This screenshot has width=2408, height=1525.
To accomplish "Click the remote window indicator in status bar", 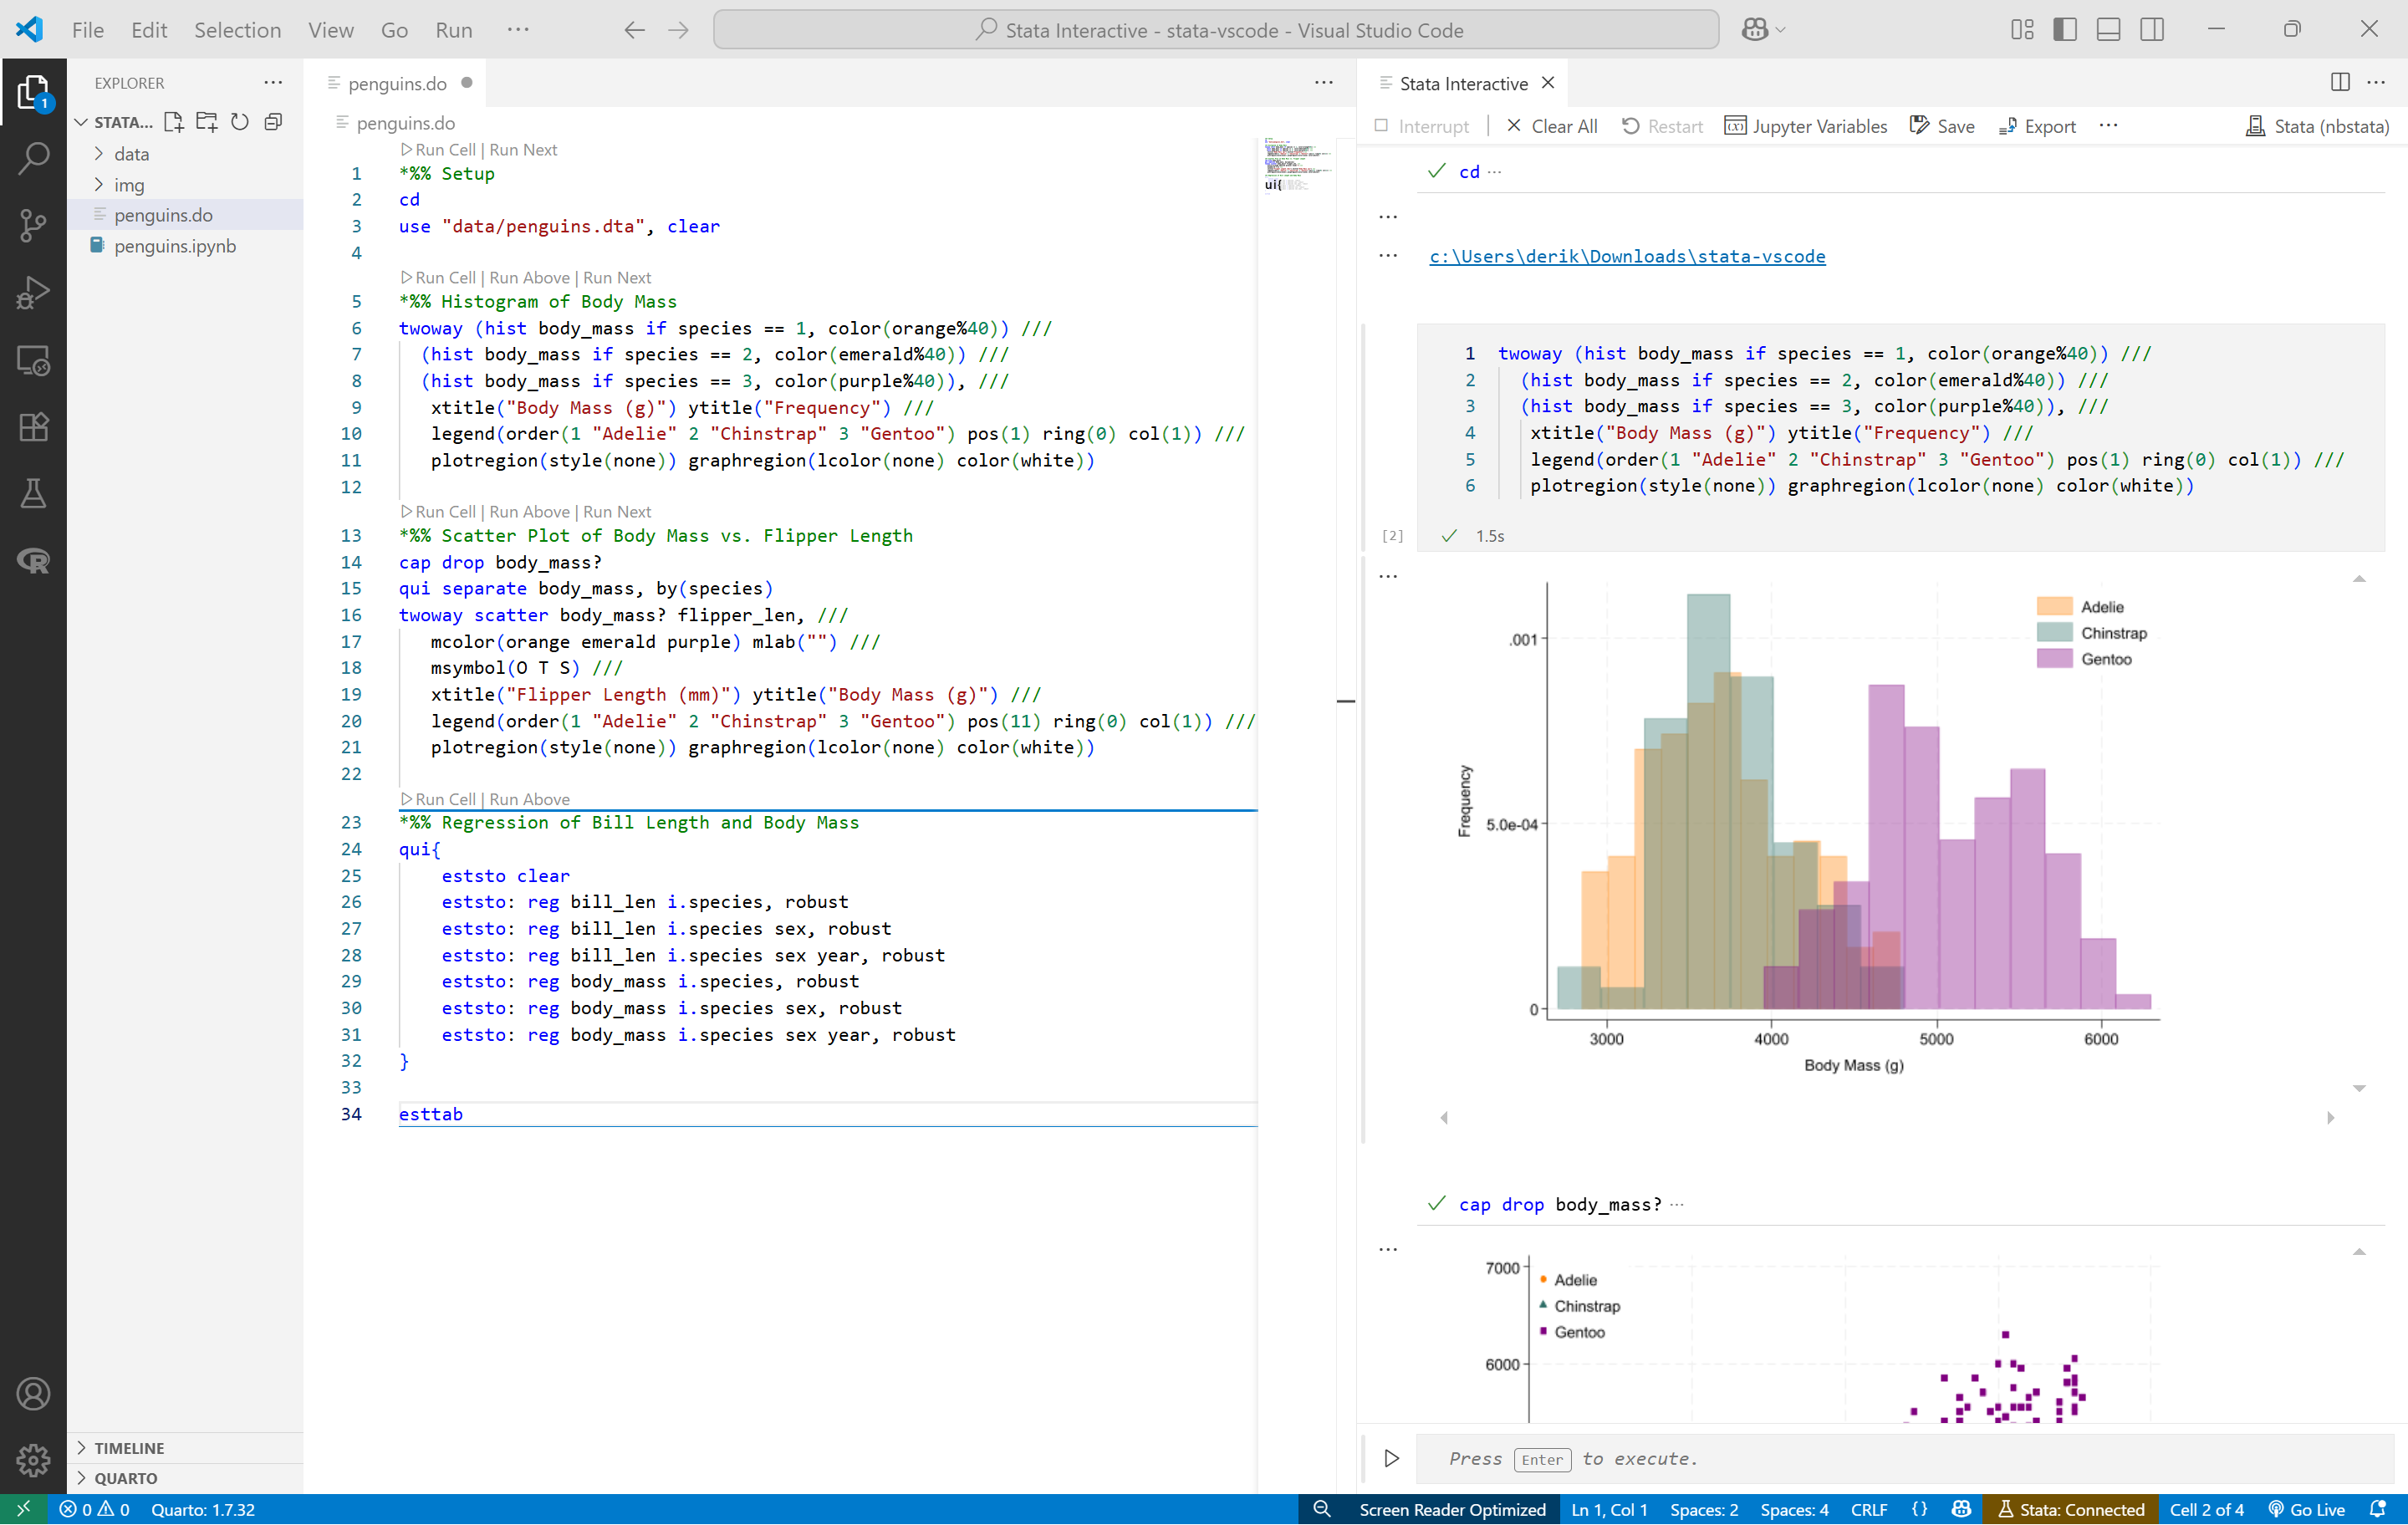I will 23,1509.
